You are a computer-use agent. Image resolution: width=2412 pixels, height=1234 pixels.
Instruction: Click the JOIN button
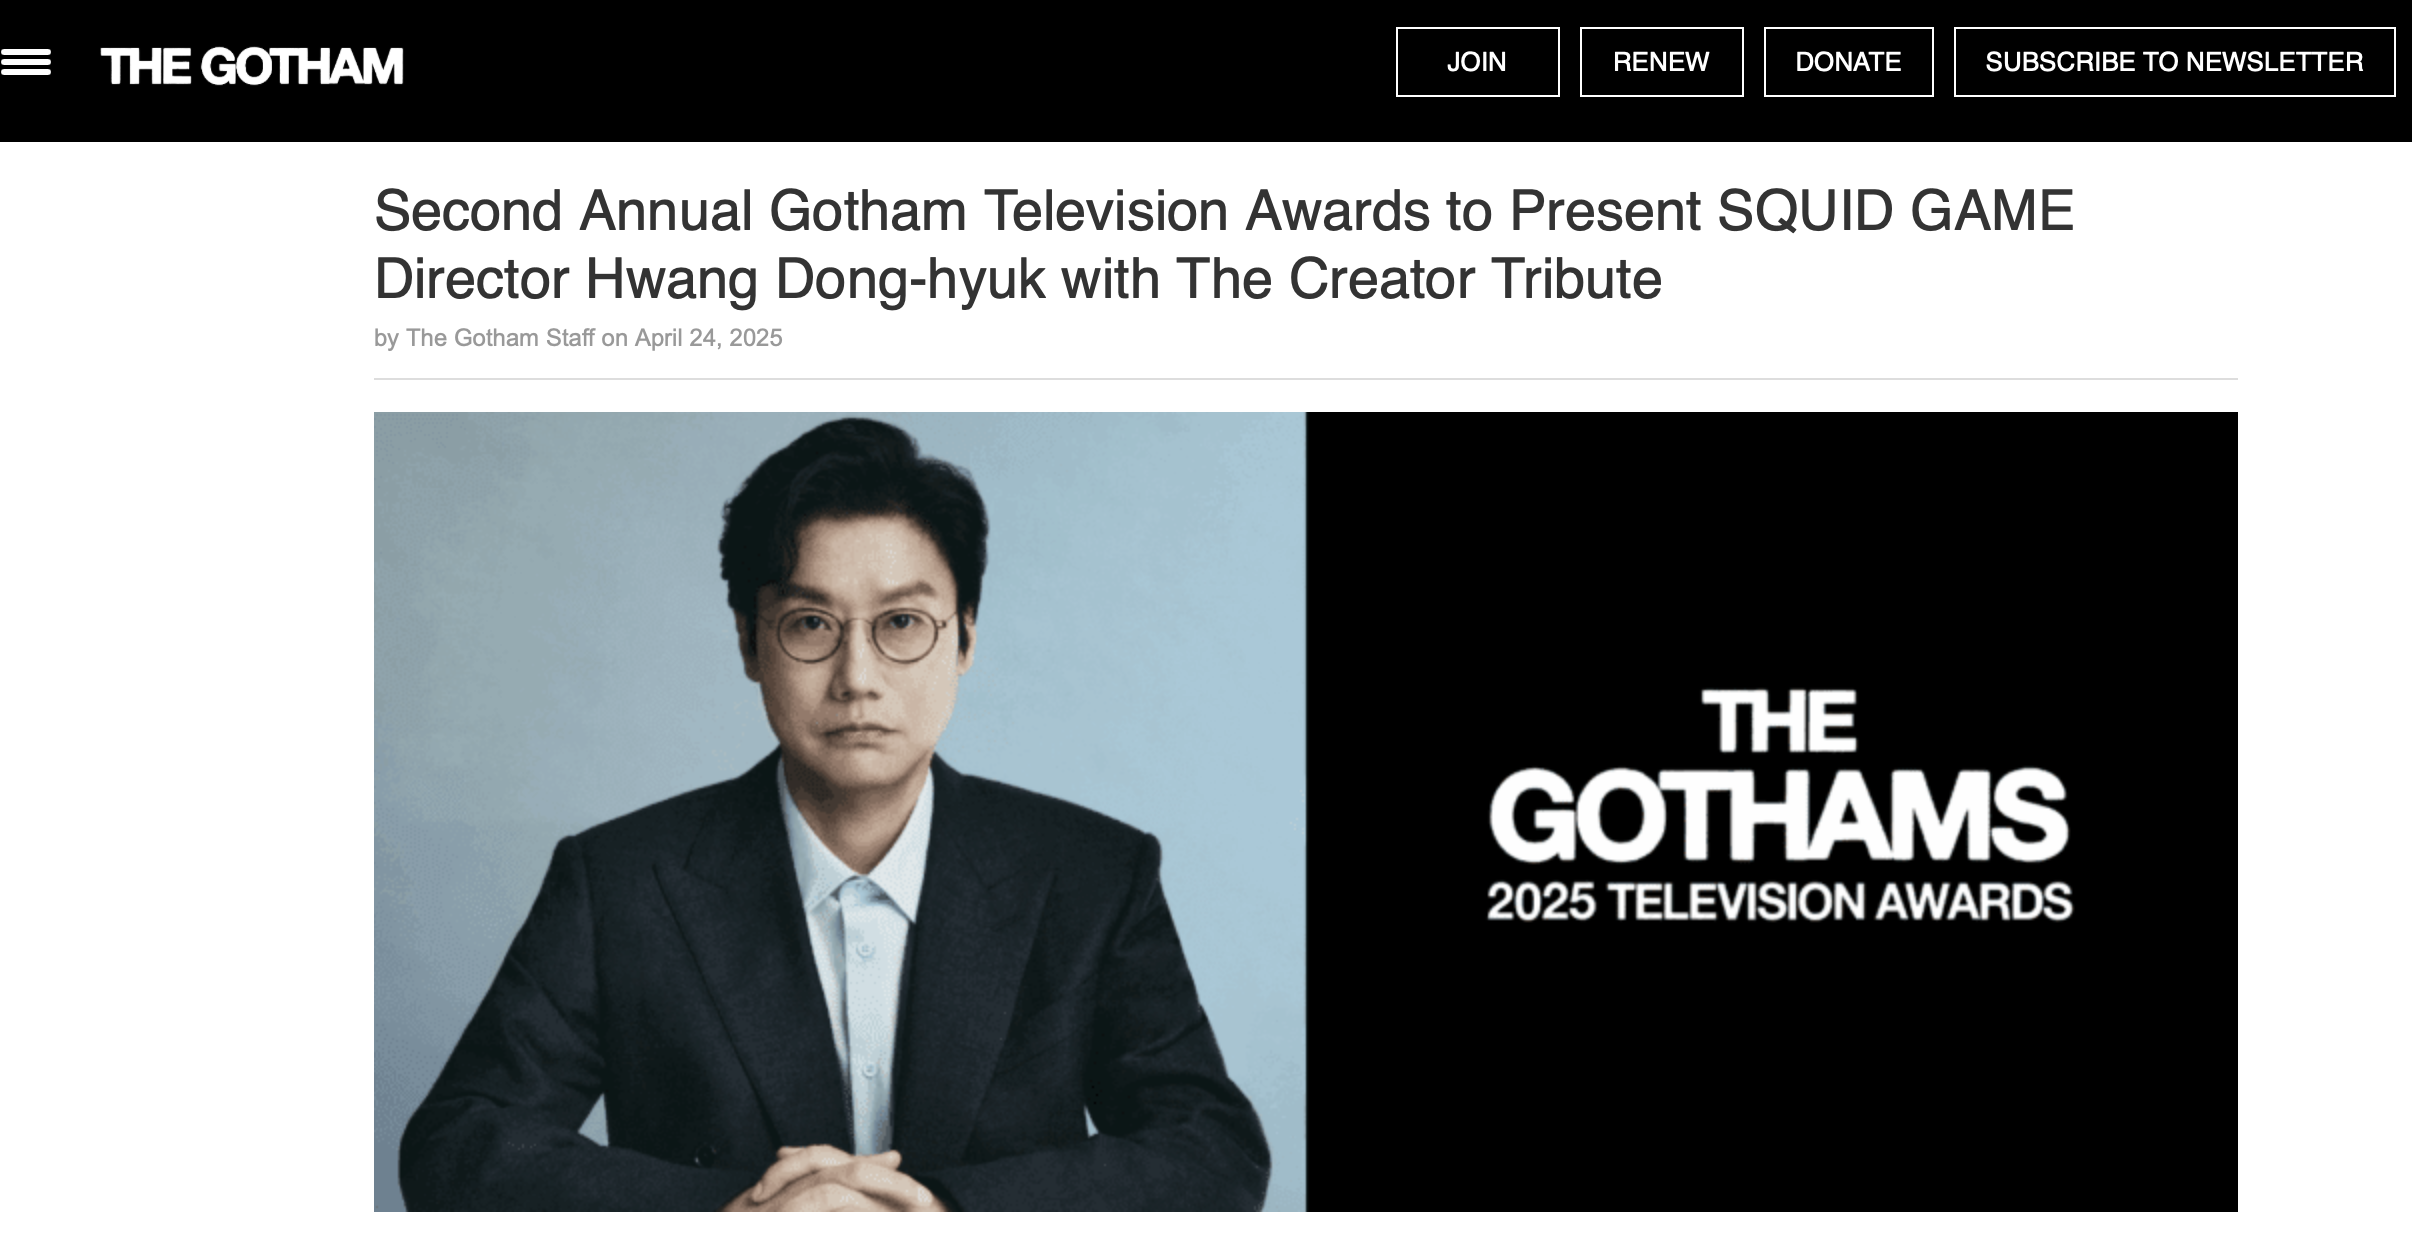1477,62
